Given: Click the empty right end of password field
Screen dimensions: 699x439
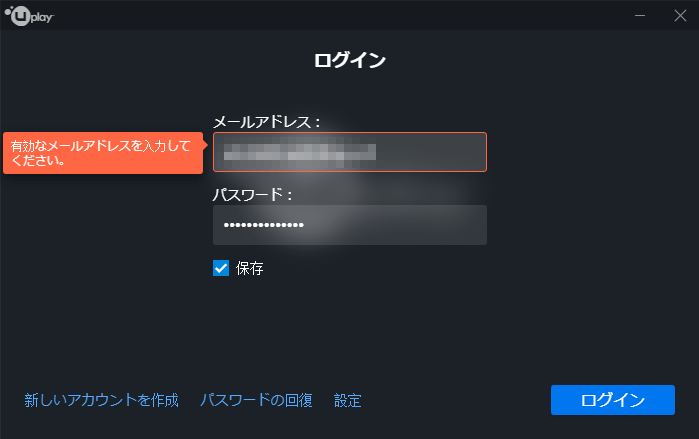Looking at the screenshot, I should click(397, 225).
